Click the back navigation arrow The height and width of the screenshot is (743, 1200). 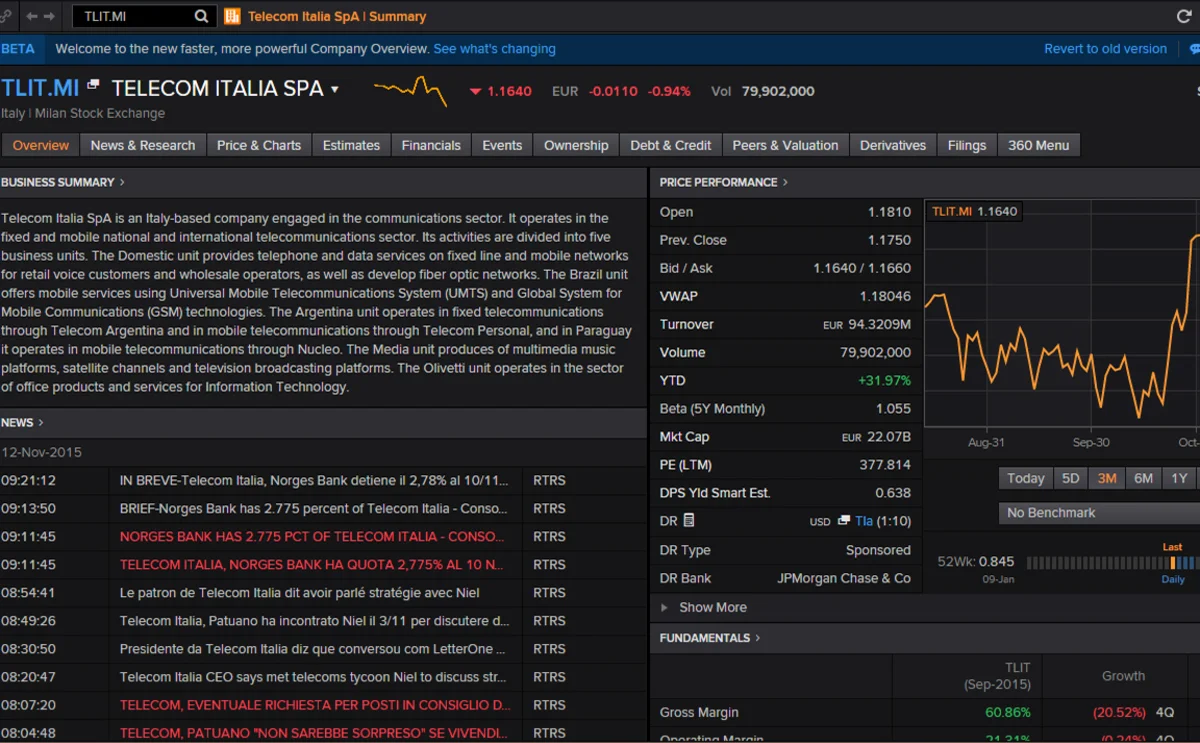pyautogui.click(x=30, y=15)
